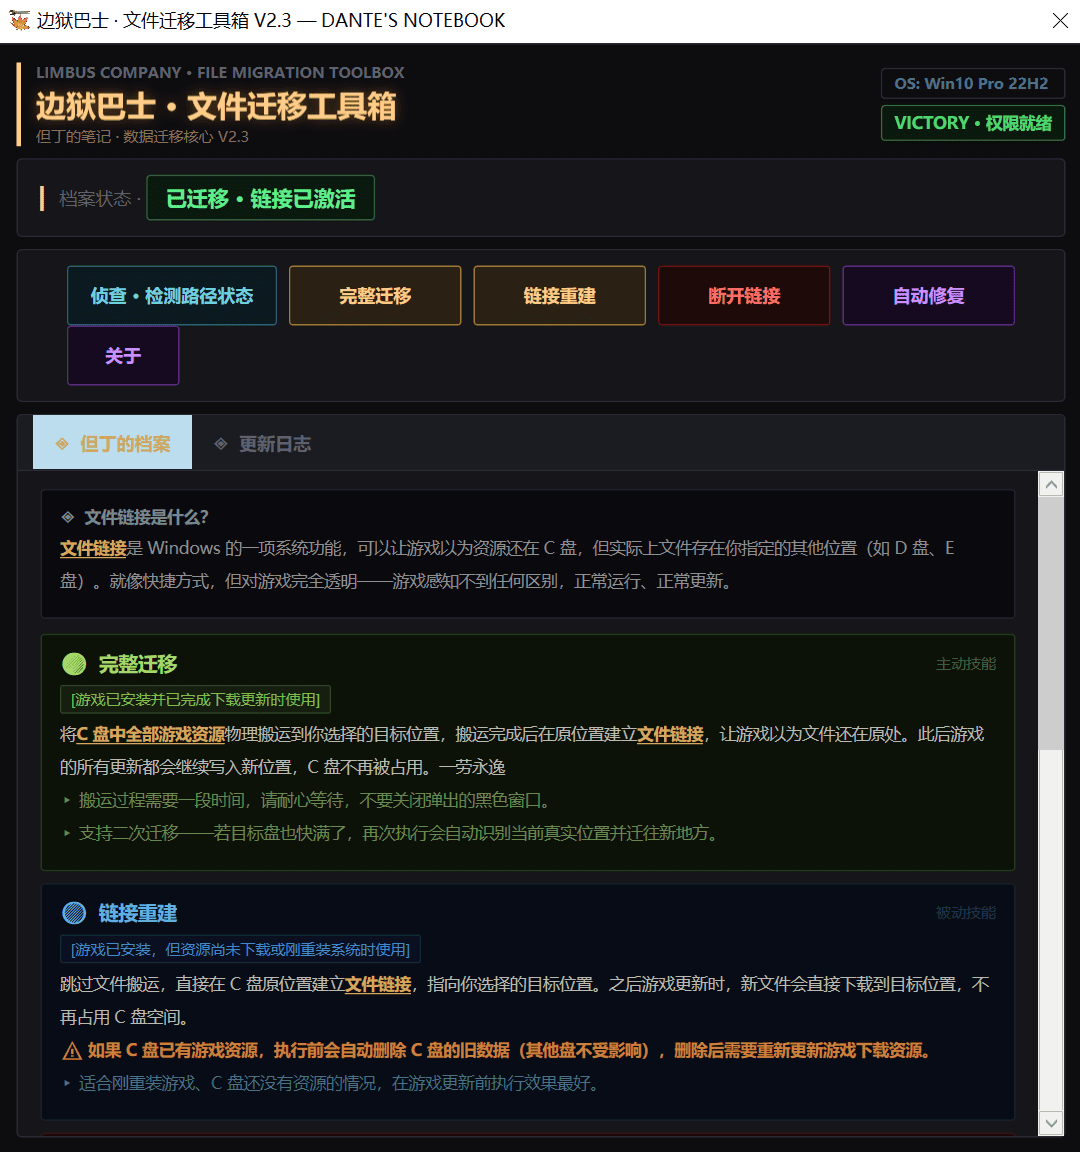The height and width of the screenshot is (1152, 1080).
Task: Start 完整迁移 with the orange button
Action: (x=375, y=296)
